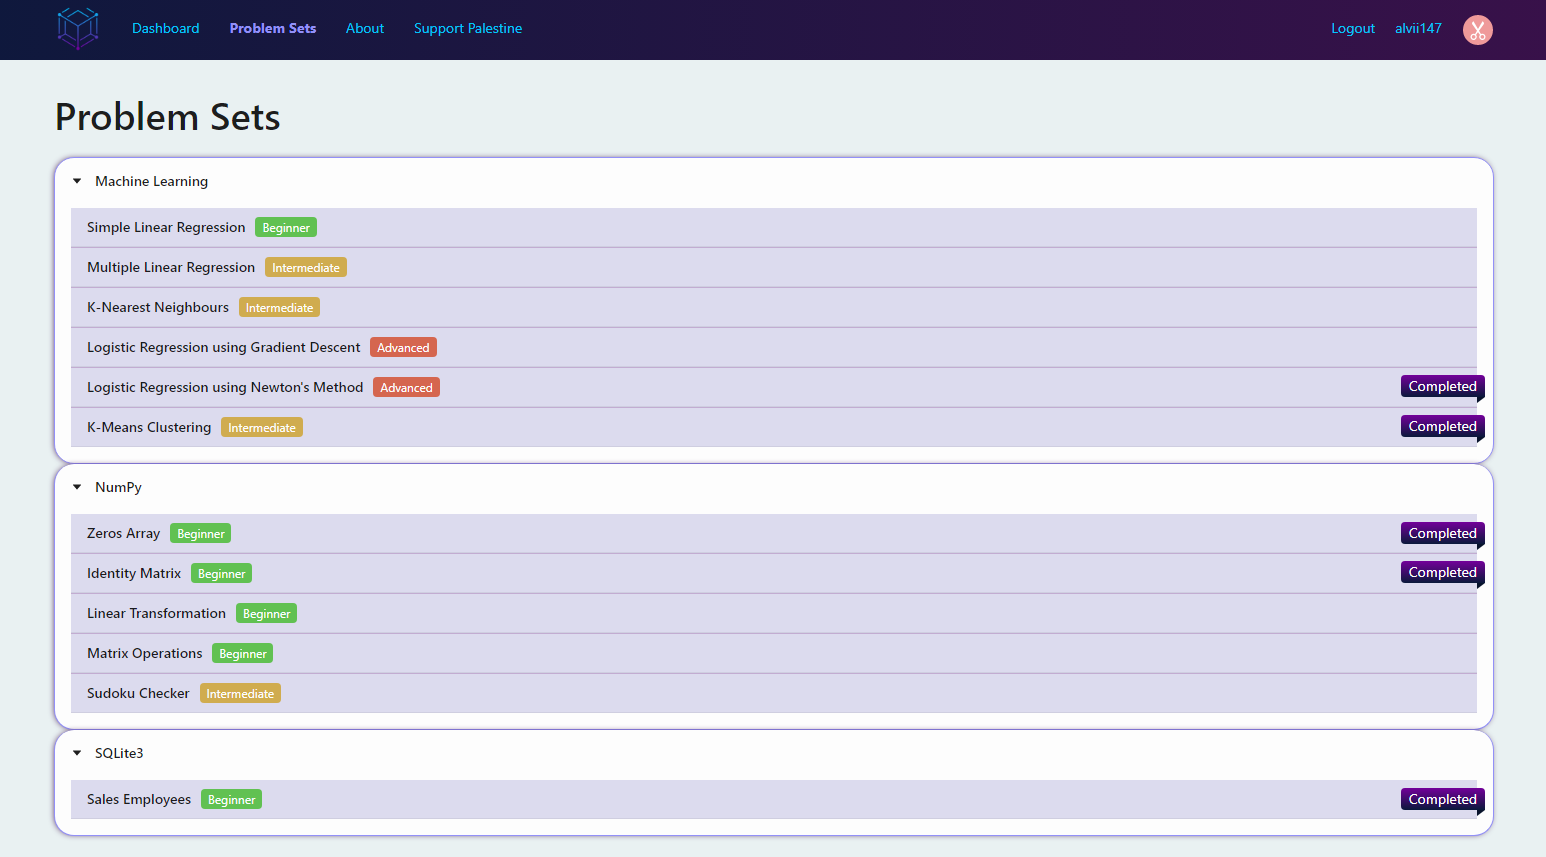Click the Logout link
This screenshot has width=1546, height=857.
pyautogui.click(x=1353, y=28)
